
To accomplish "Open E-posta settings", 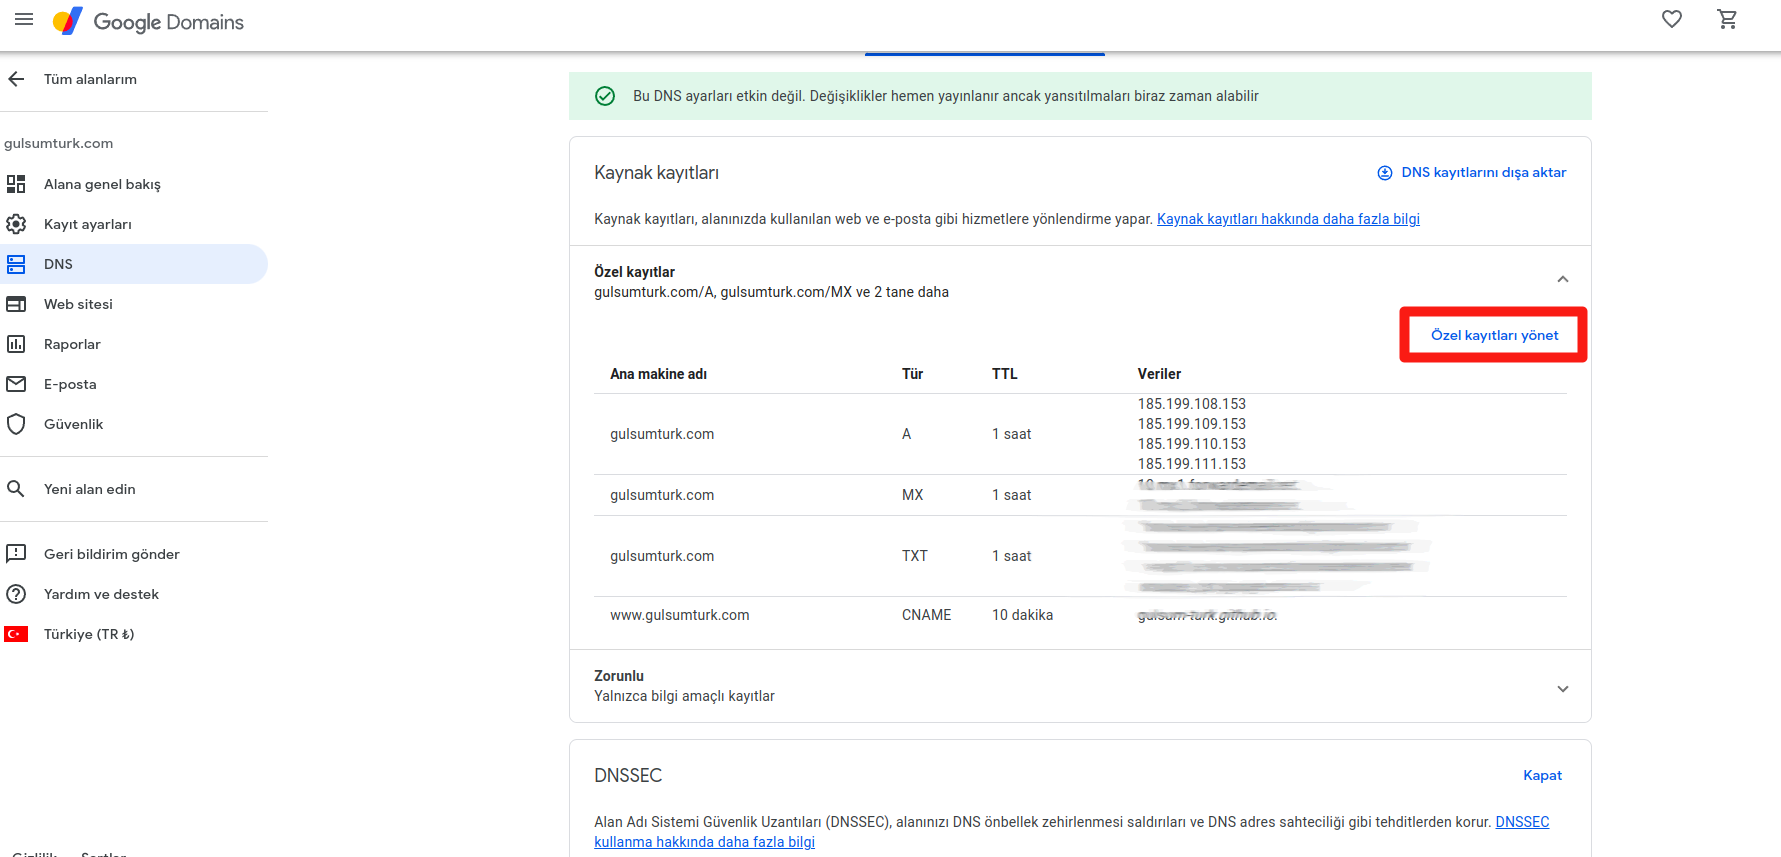I will coord(70,384).
